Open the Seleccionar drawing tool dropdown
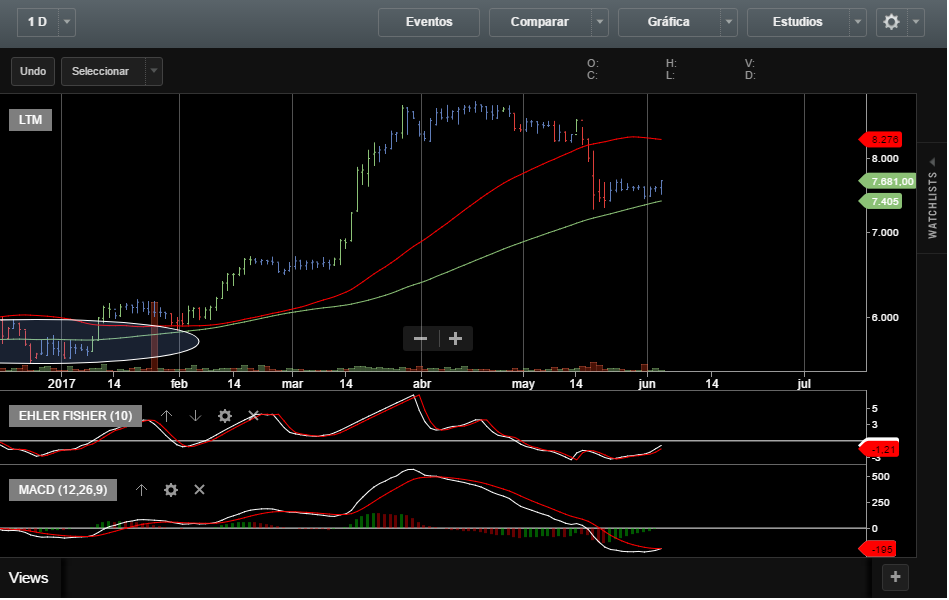Viewport: 949px width, 600px height. (152, 71)
